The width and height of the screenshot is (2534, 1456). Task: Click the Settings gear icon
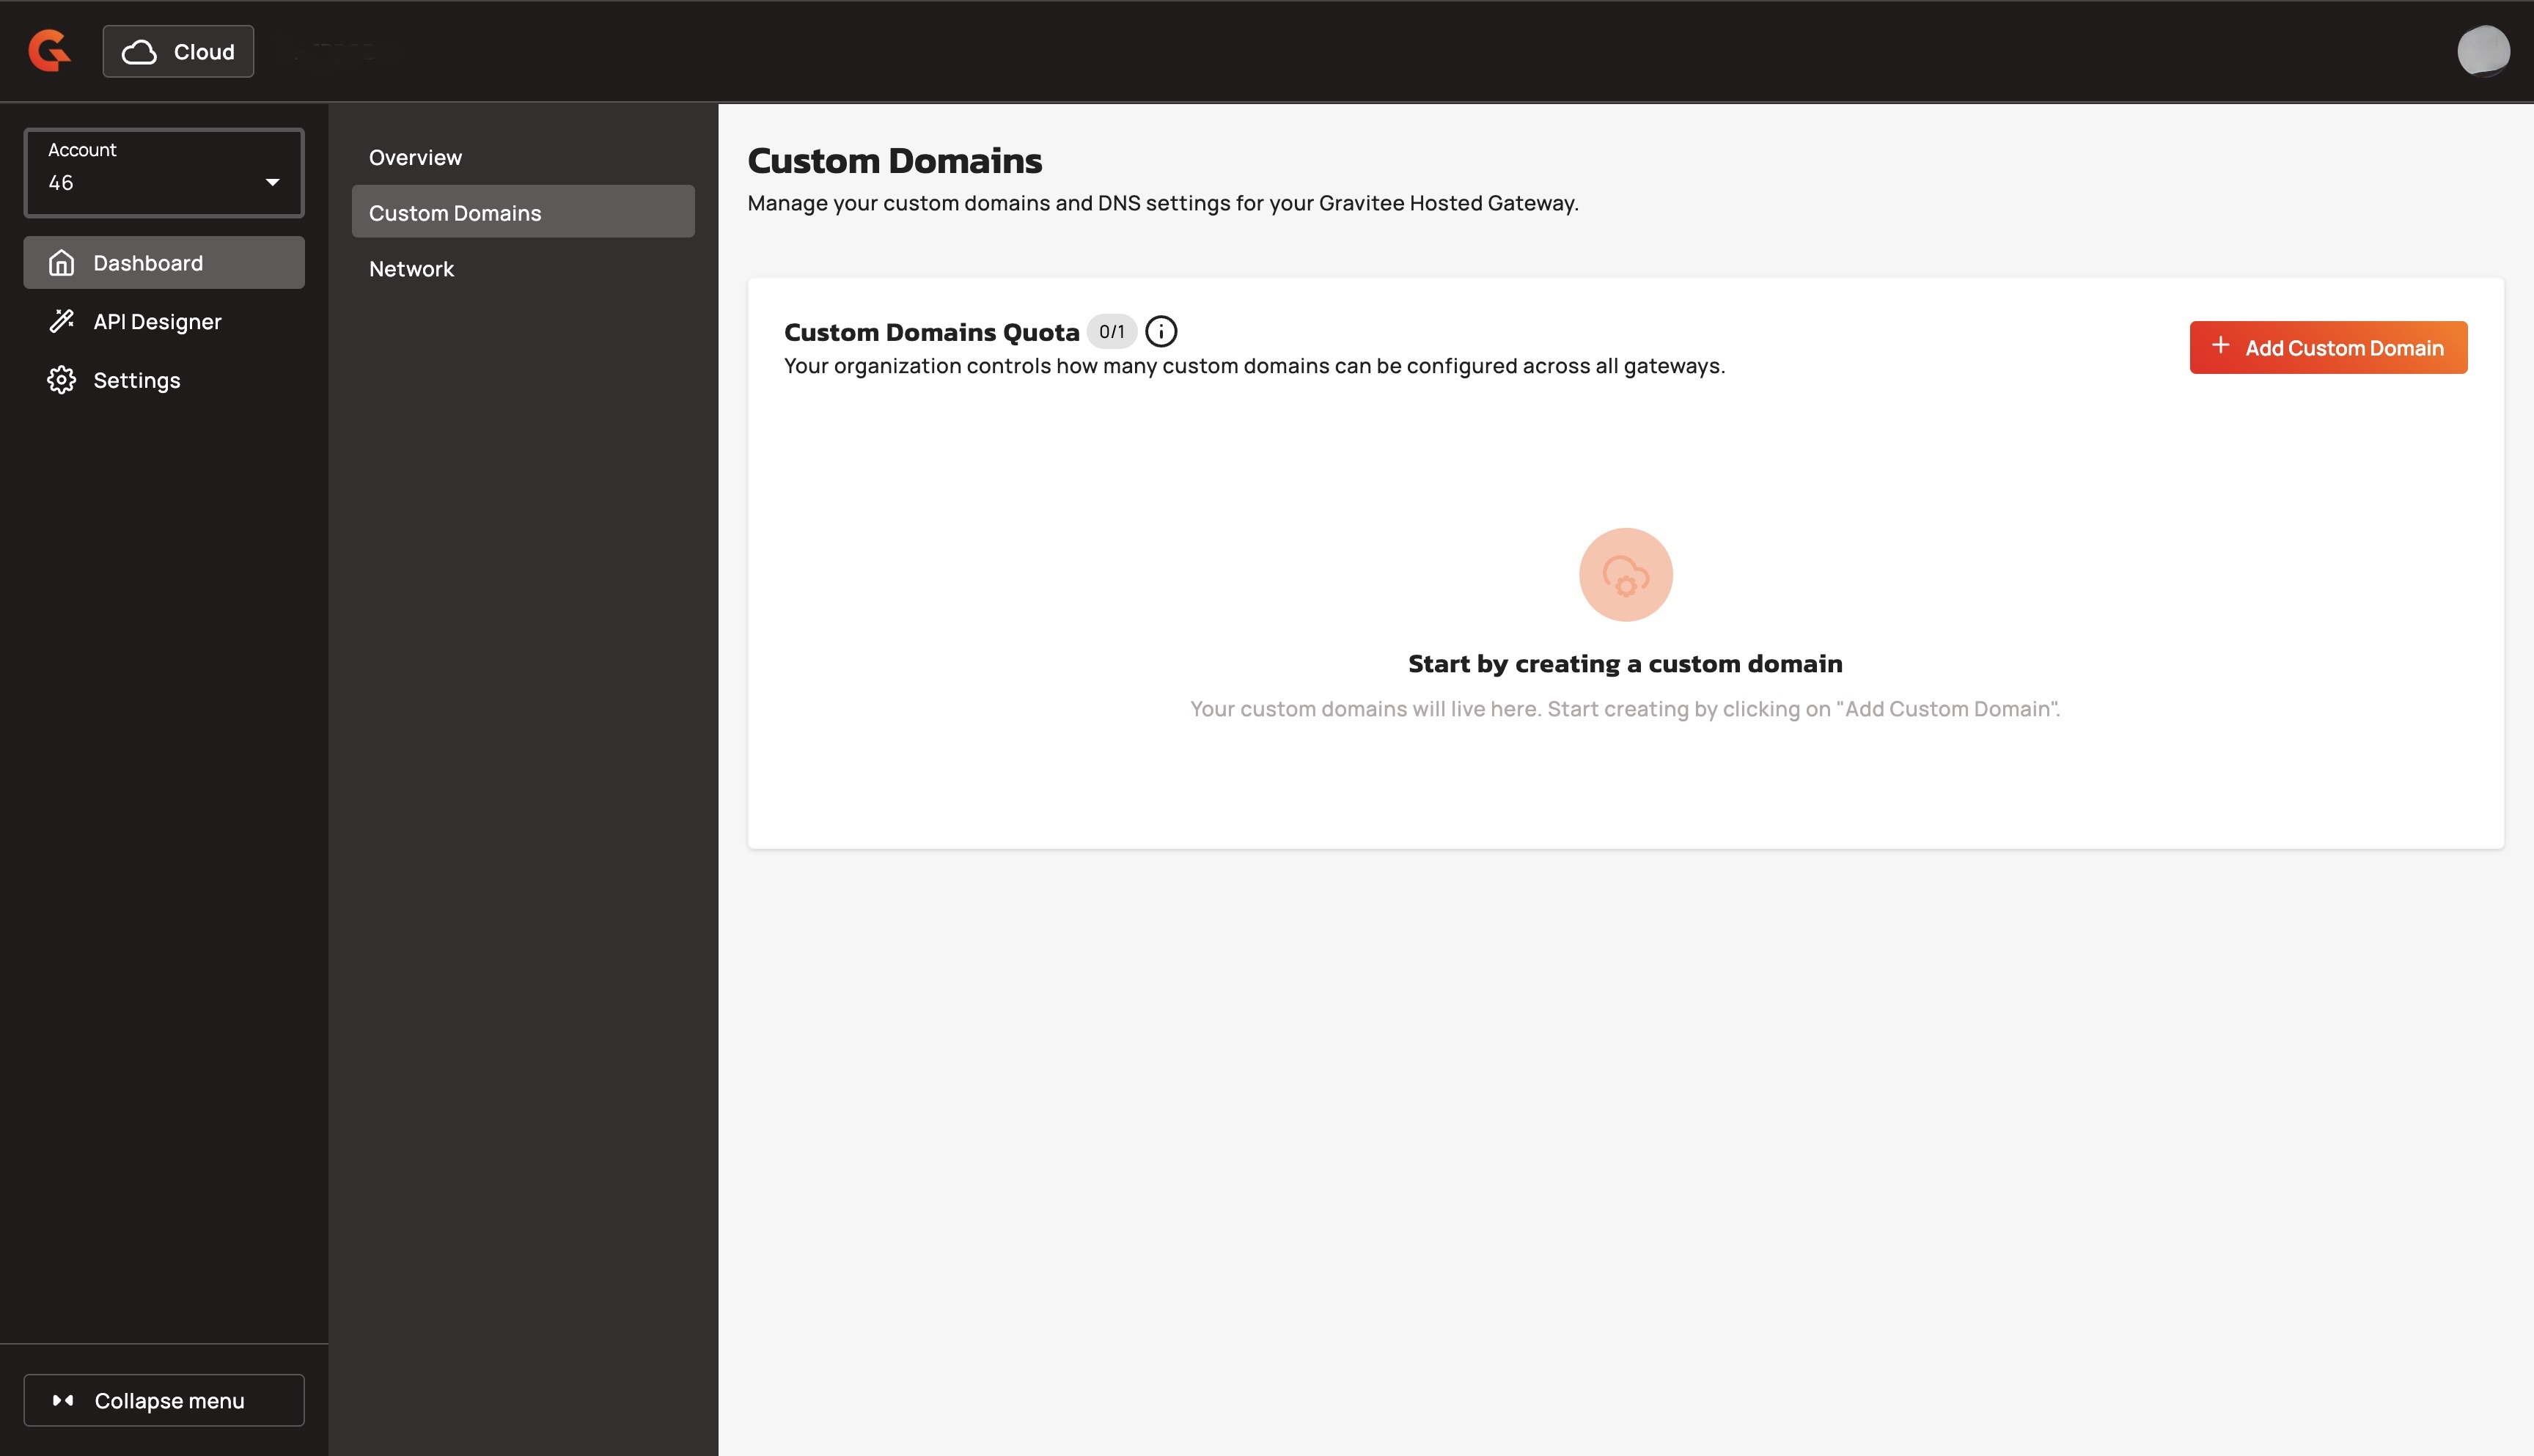pyautogui.click(x=62, y=380)
